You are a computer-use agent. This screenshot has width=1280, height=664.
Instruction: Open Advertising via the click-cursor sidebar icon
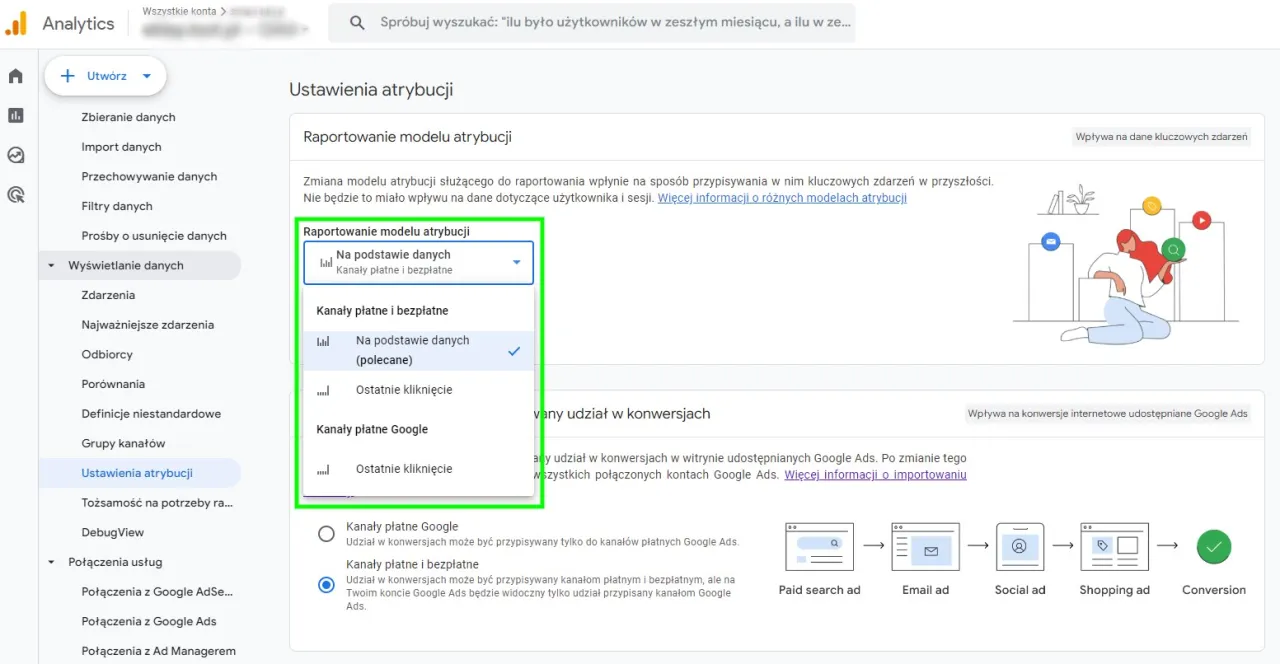[15, 194]
